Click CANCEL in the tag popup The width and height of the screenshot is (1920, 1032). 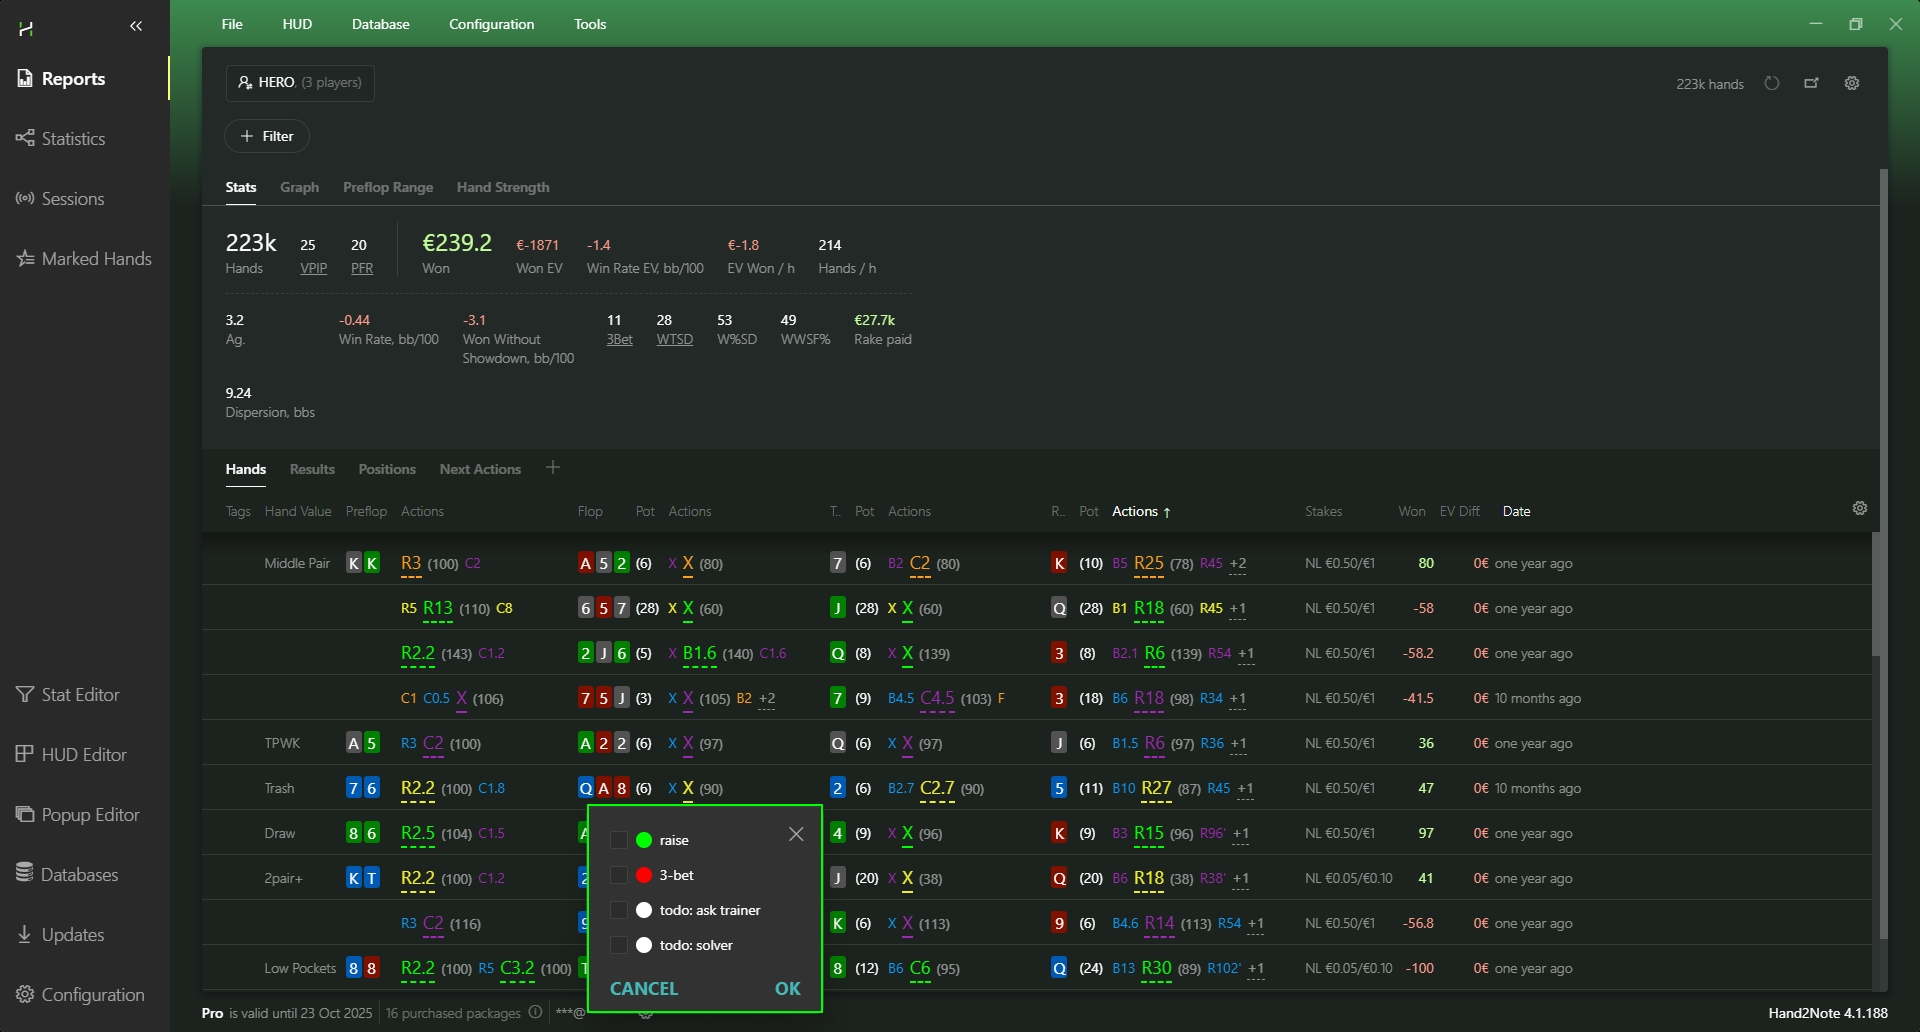(644, 988)
